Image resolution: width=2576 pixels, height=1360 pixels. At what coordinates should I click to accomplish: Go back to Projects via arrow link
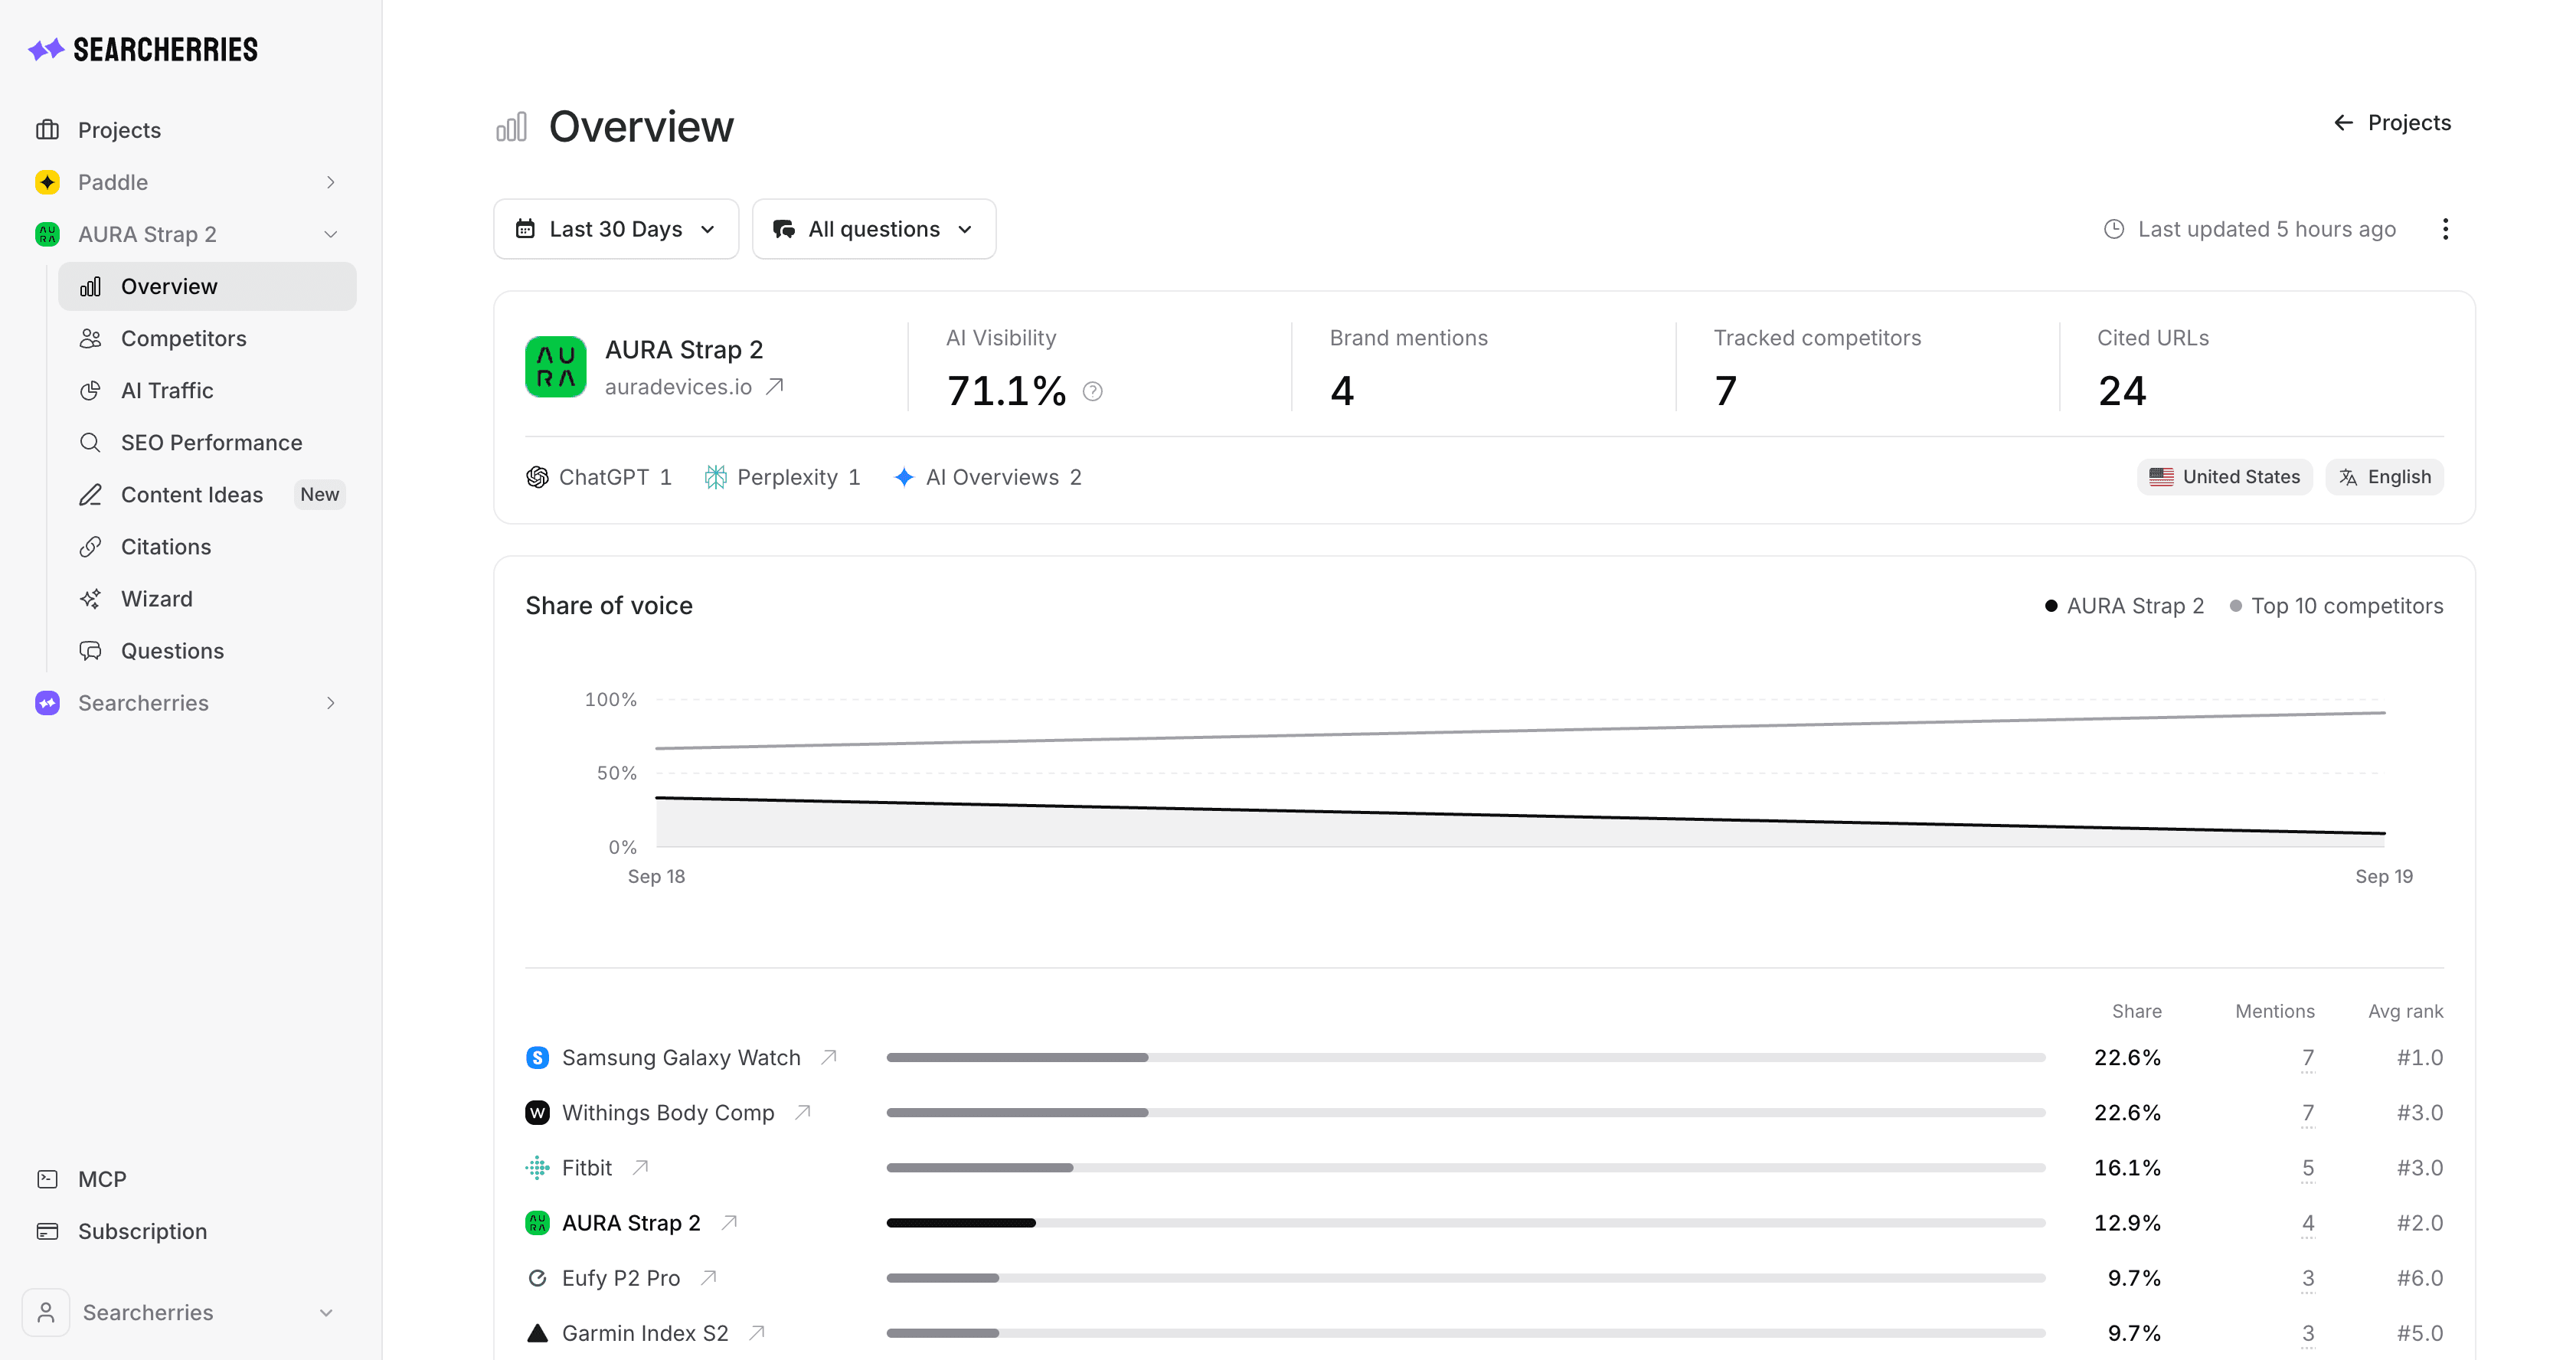2392,122
